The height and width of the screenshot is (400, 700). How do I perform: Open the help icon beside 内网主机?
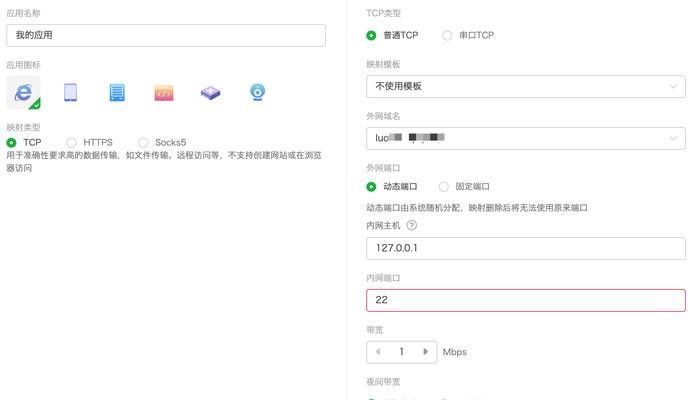pos(412,225)
